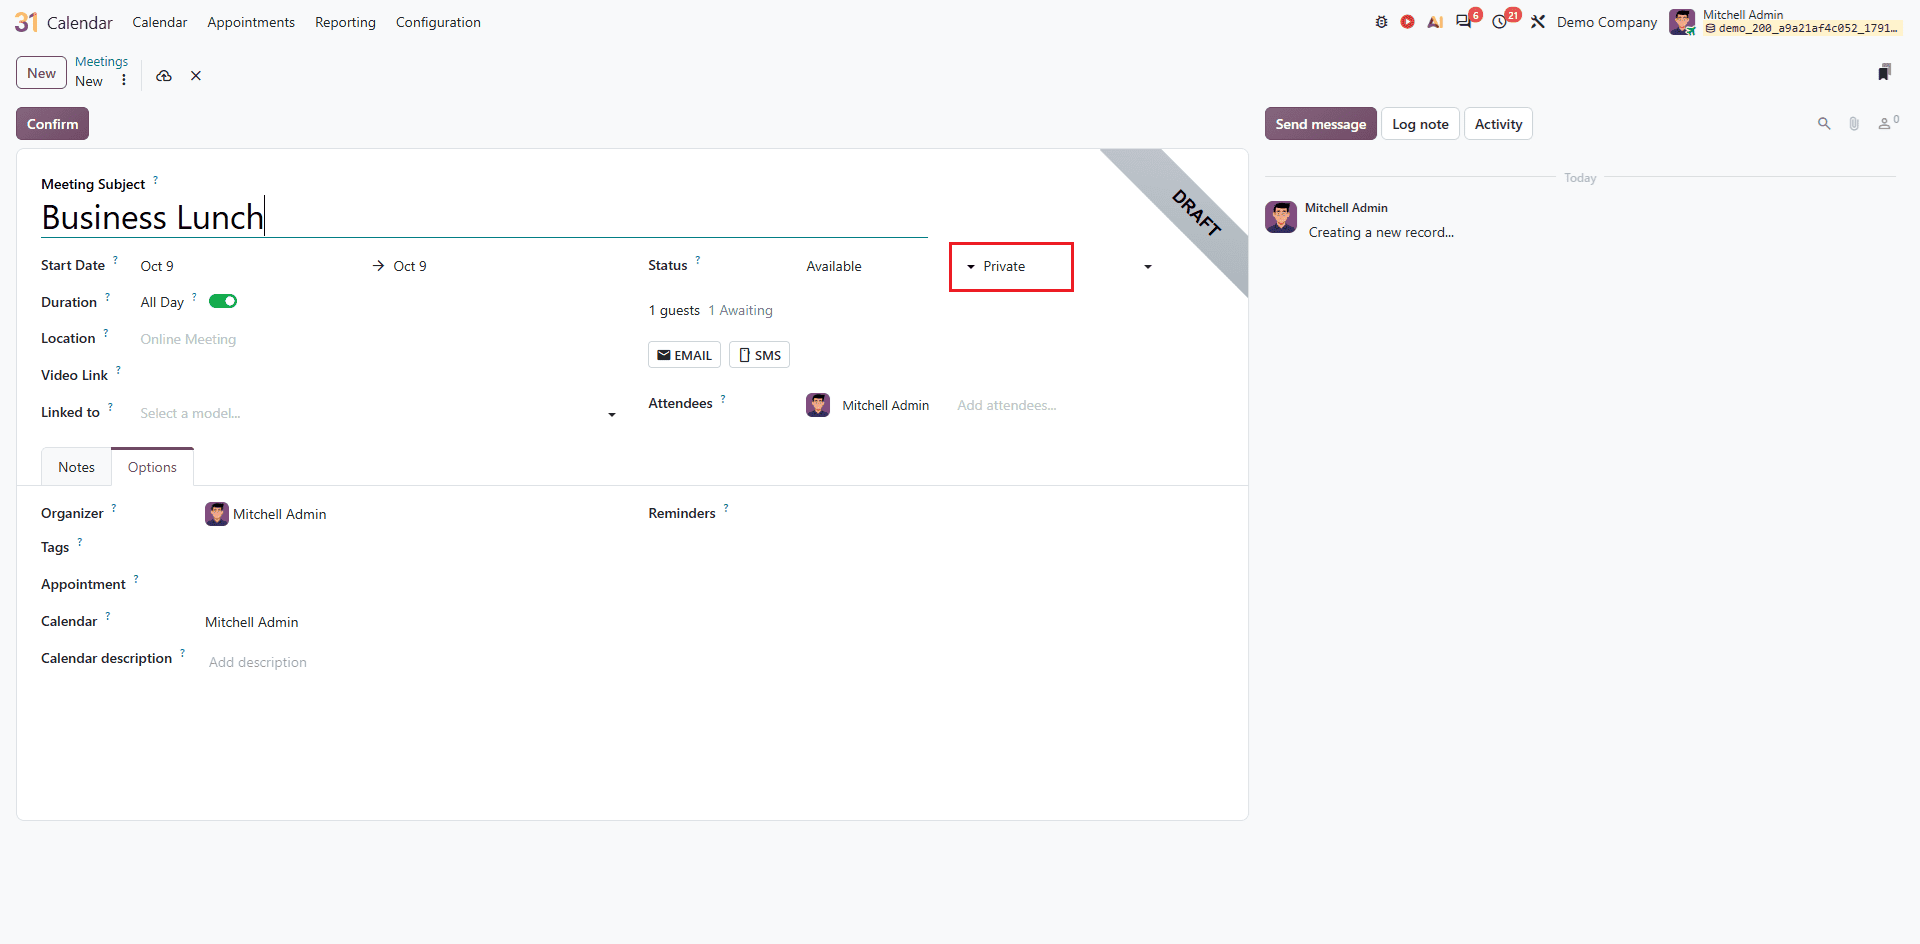Click the red record icon in the top bar

(1407, 22)
